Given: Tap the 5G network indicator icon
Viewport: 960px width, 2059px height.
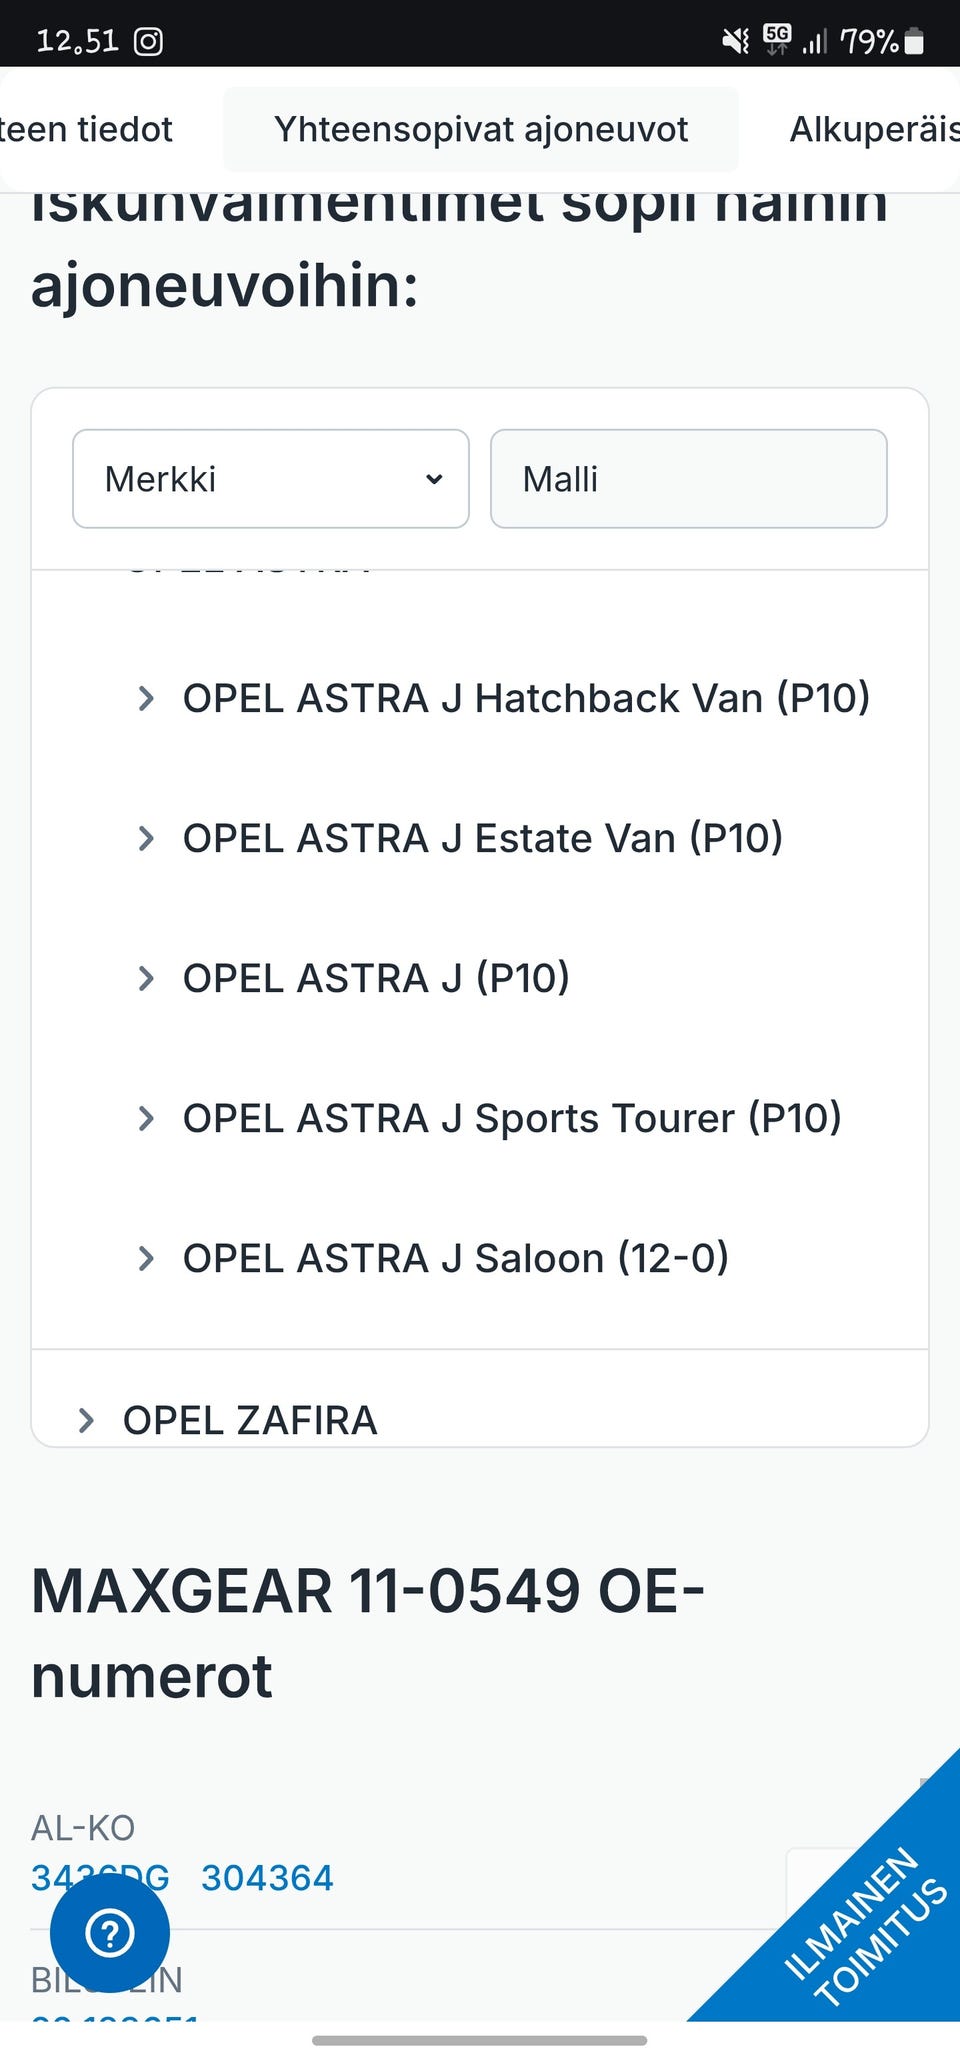Looking at the screenshot, I should pyautogui.click(x=776, y=39).
